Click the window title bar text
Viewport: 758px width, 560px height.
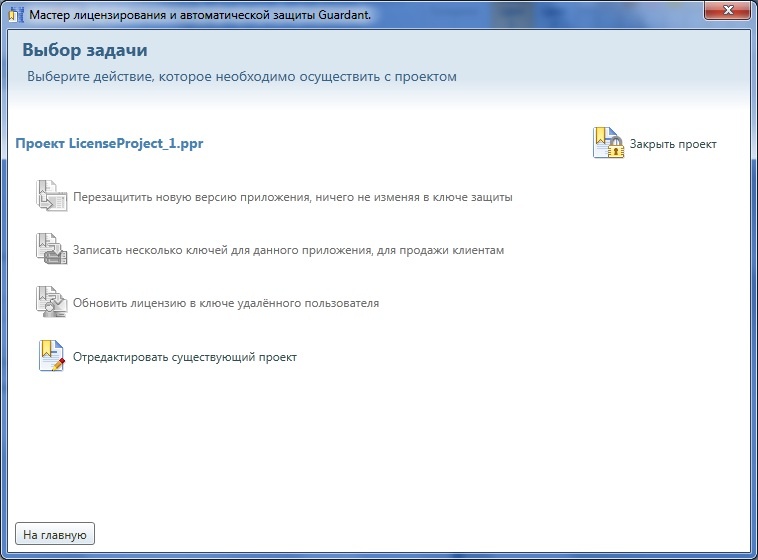pyautogui.click(x=200, y=14)
